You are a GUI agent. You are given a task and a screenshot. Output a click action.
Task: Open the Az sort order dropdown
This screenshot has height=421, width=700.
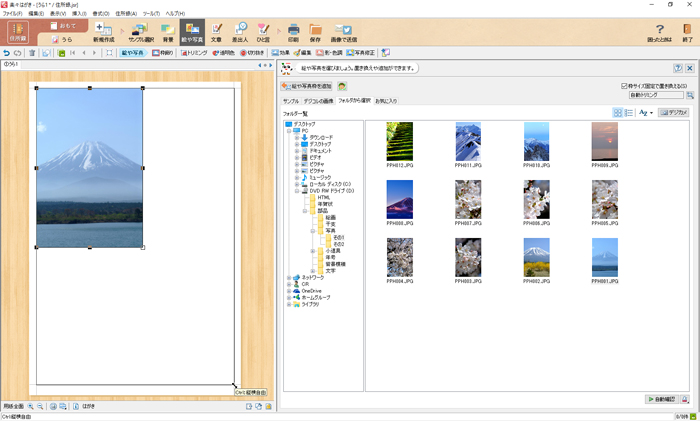[646, 113]
